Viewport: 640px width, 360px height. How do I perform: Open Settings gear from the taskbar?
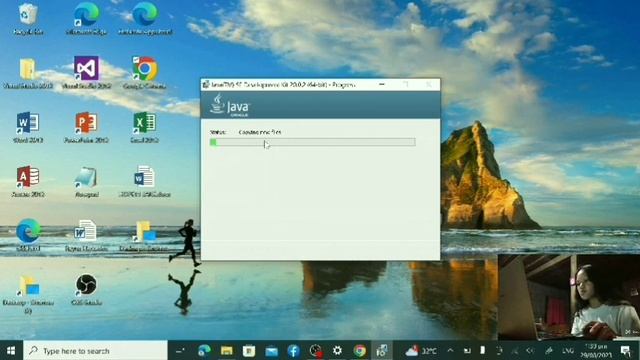(x=337, y=351)
